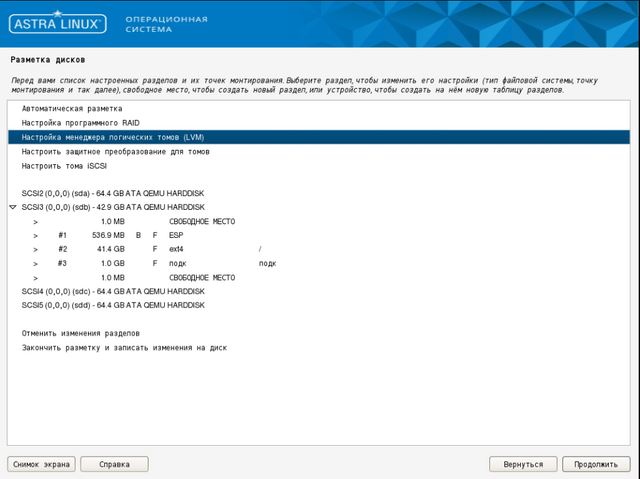
Task: Select SCSI5 (sdd) 64.4 GB disk
Action: click(x=112, y=305)
